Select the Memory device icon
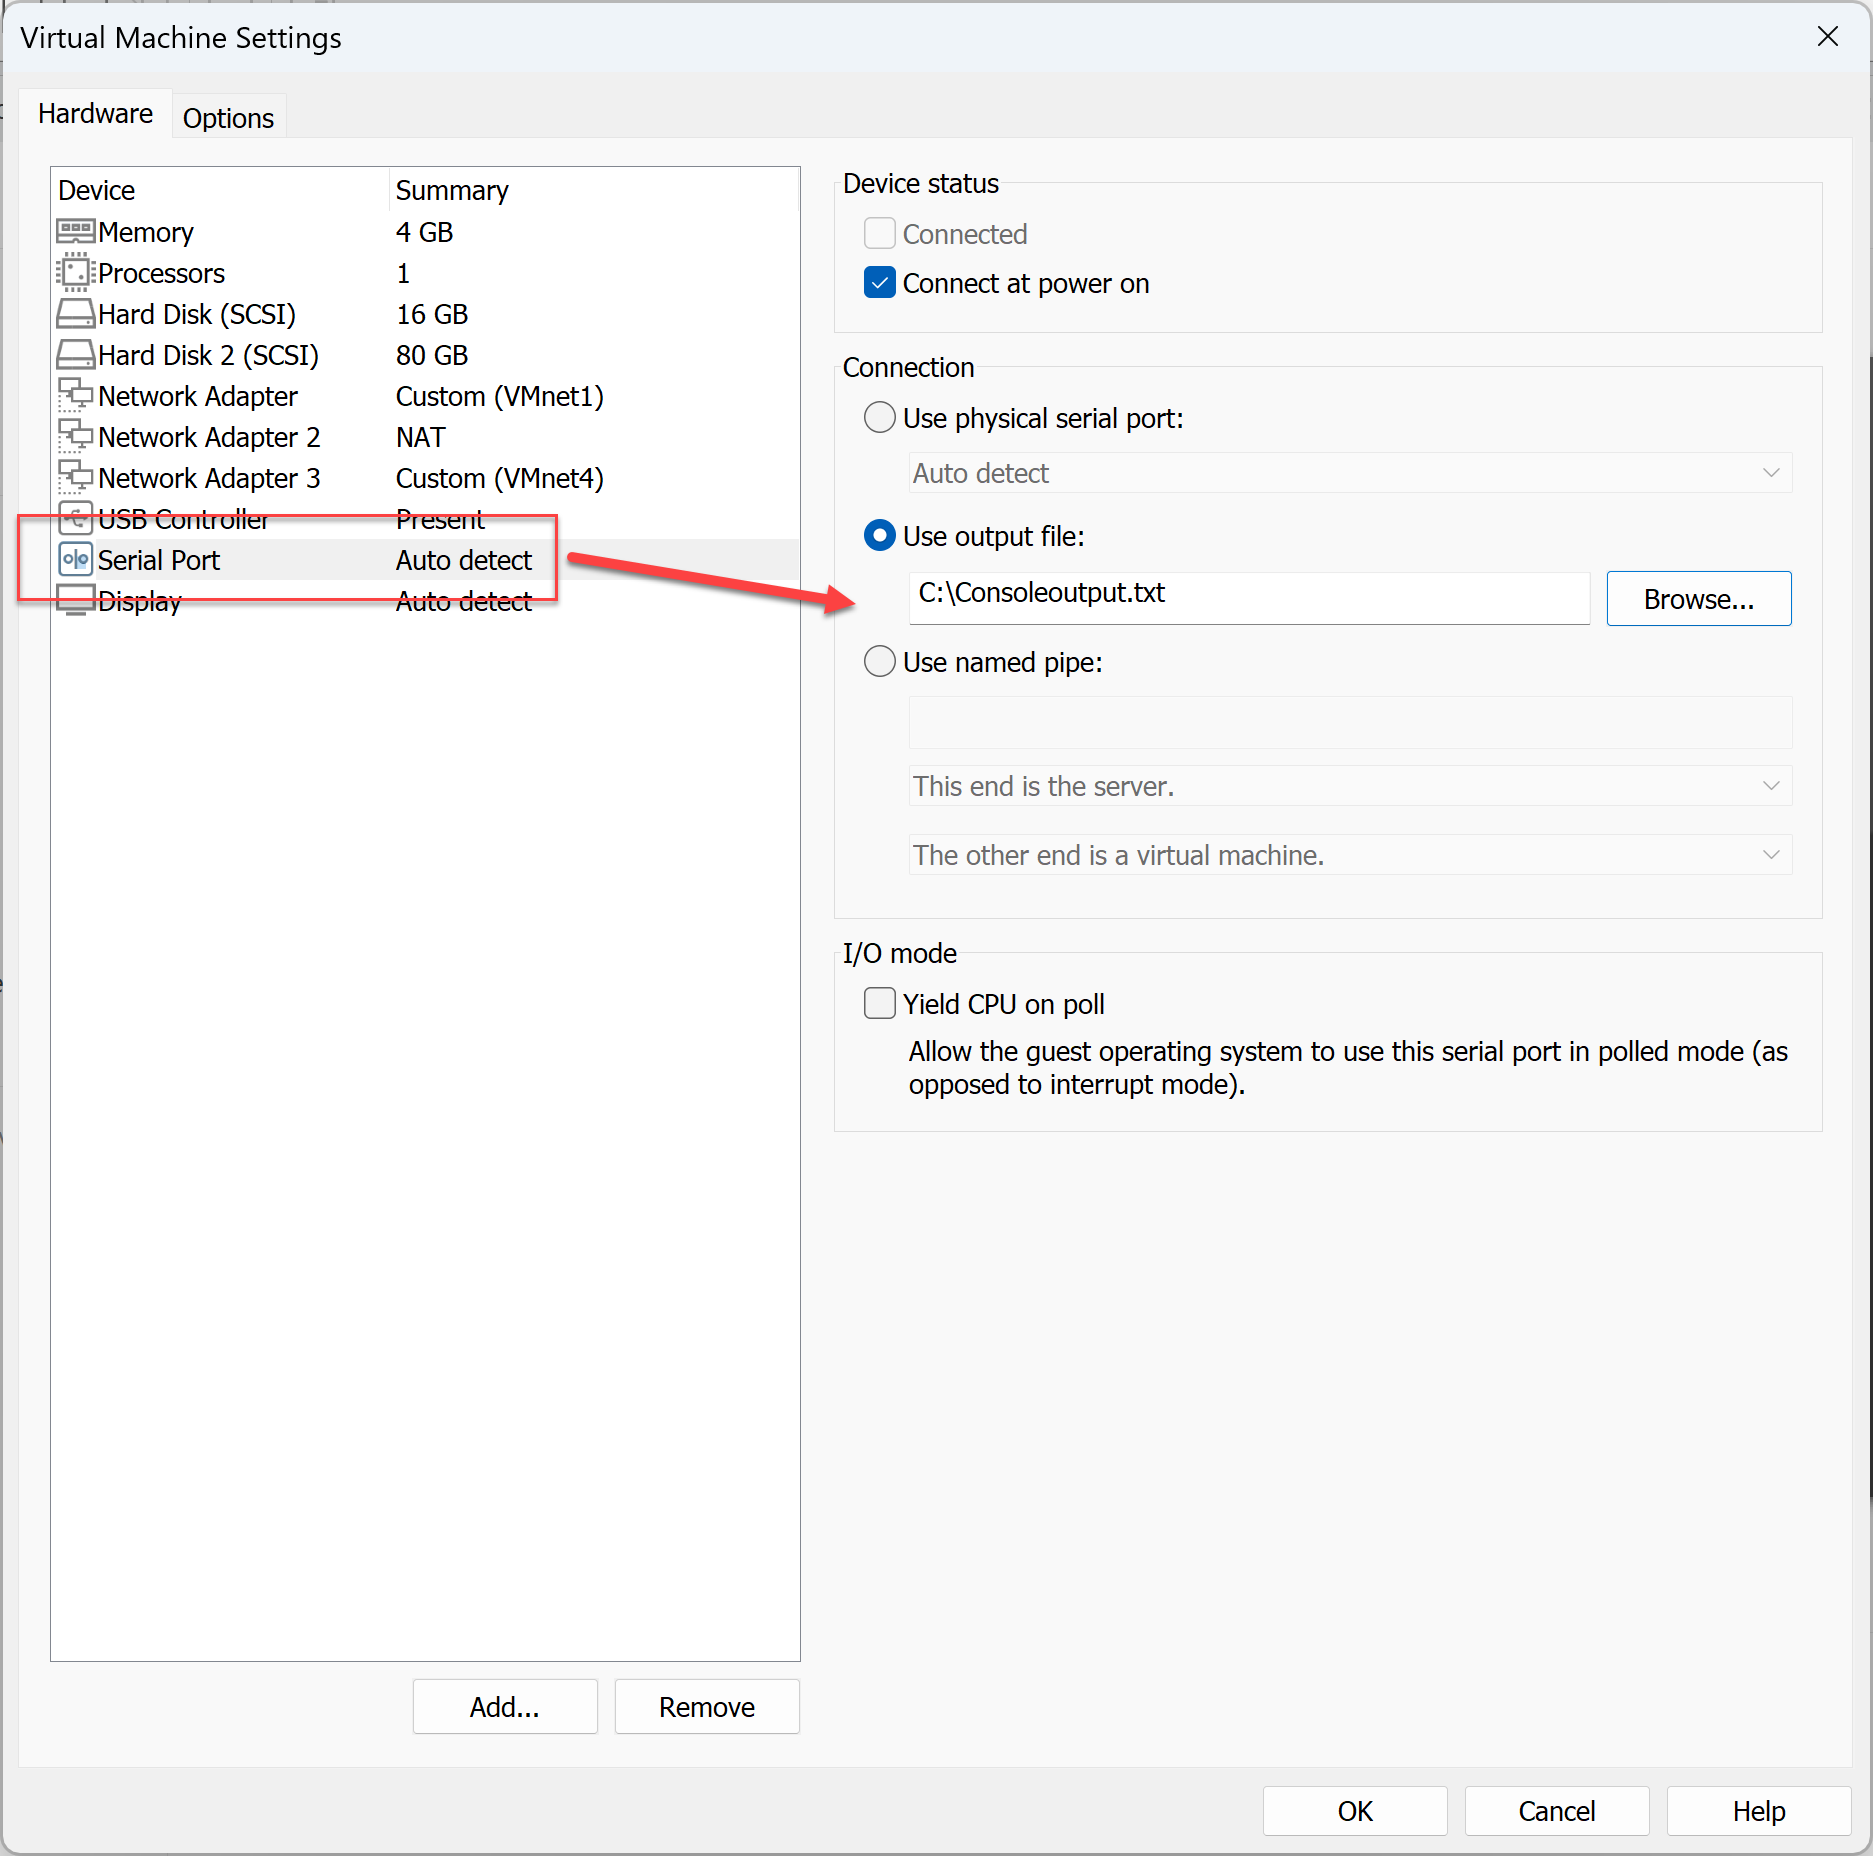 click(74, 232)
